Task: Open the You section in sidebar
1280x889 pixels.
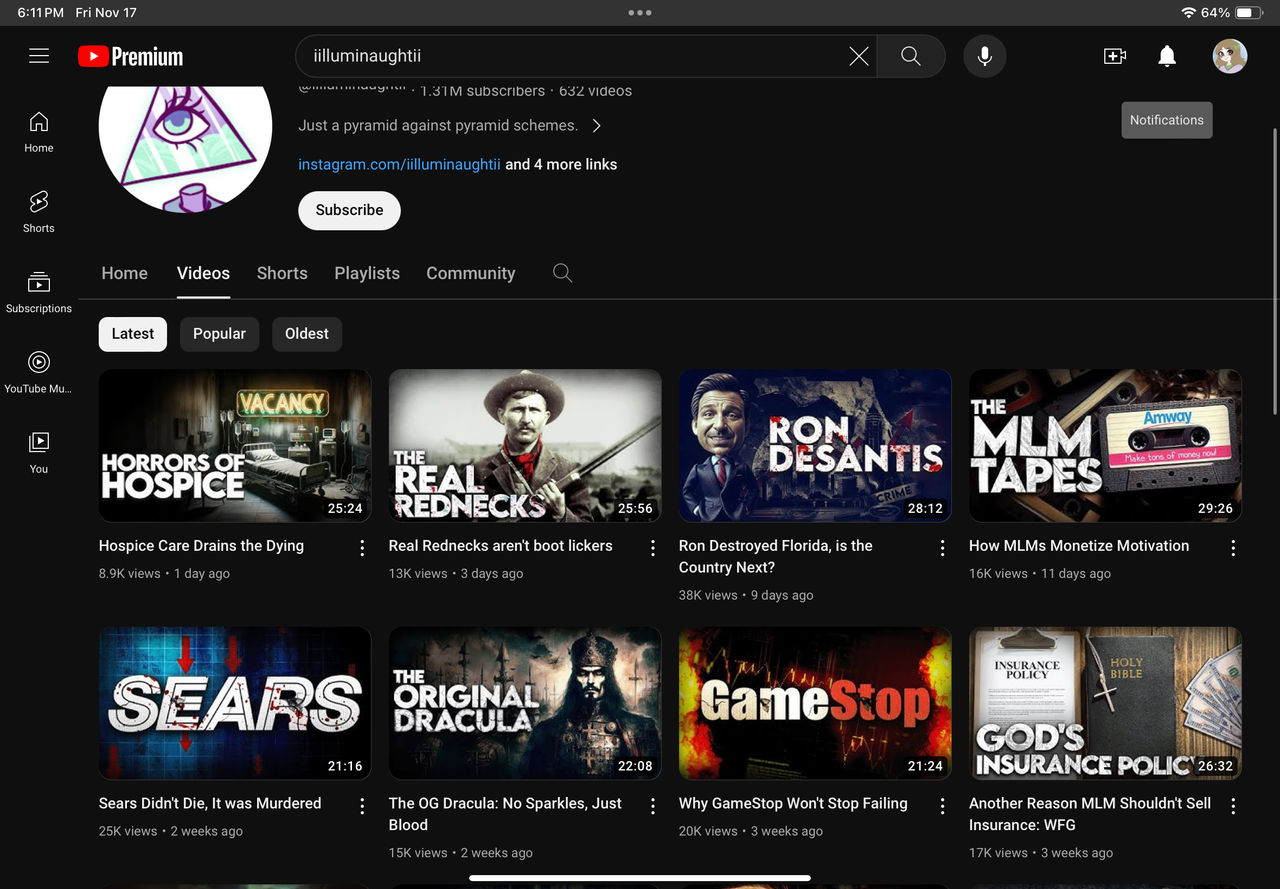Action: pyautogui.click(x=39, y=452)
